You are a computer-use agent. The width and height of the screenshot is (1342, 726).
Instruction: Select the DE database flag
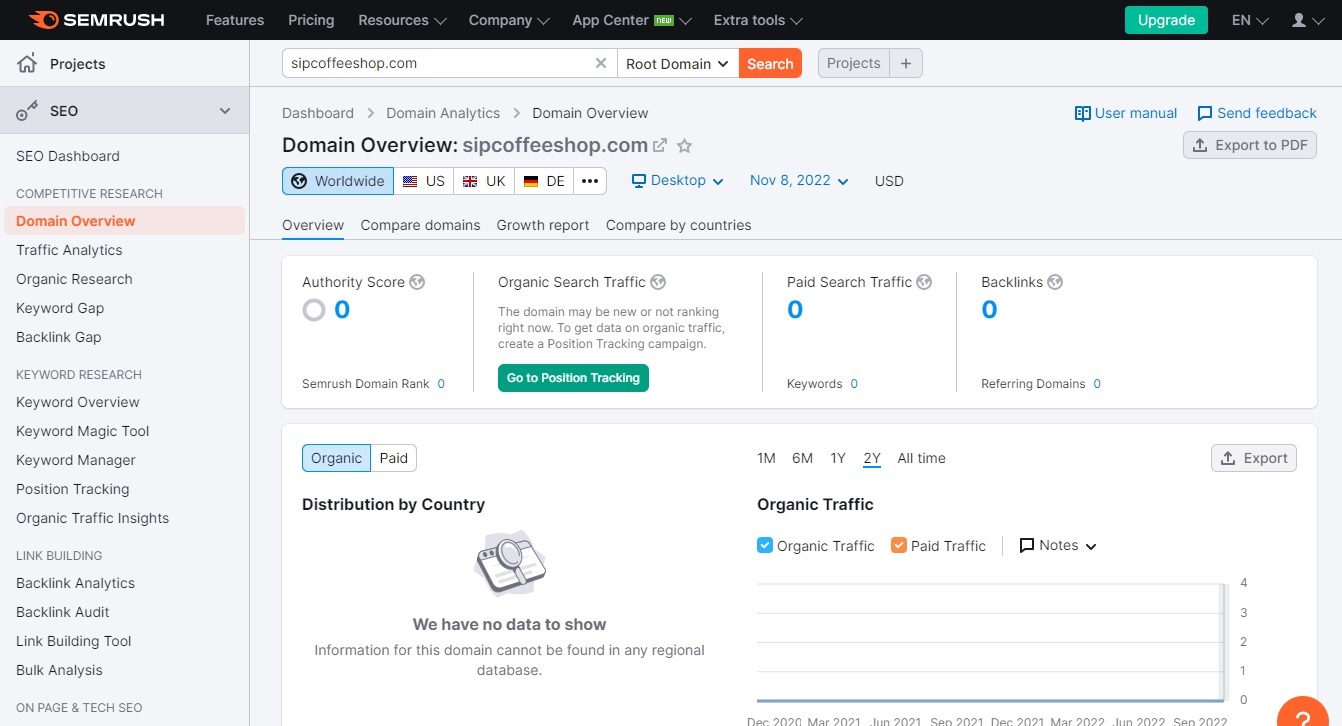coord(544,181)
